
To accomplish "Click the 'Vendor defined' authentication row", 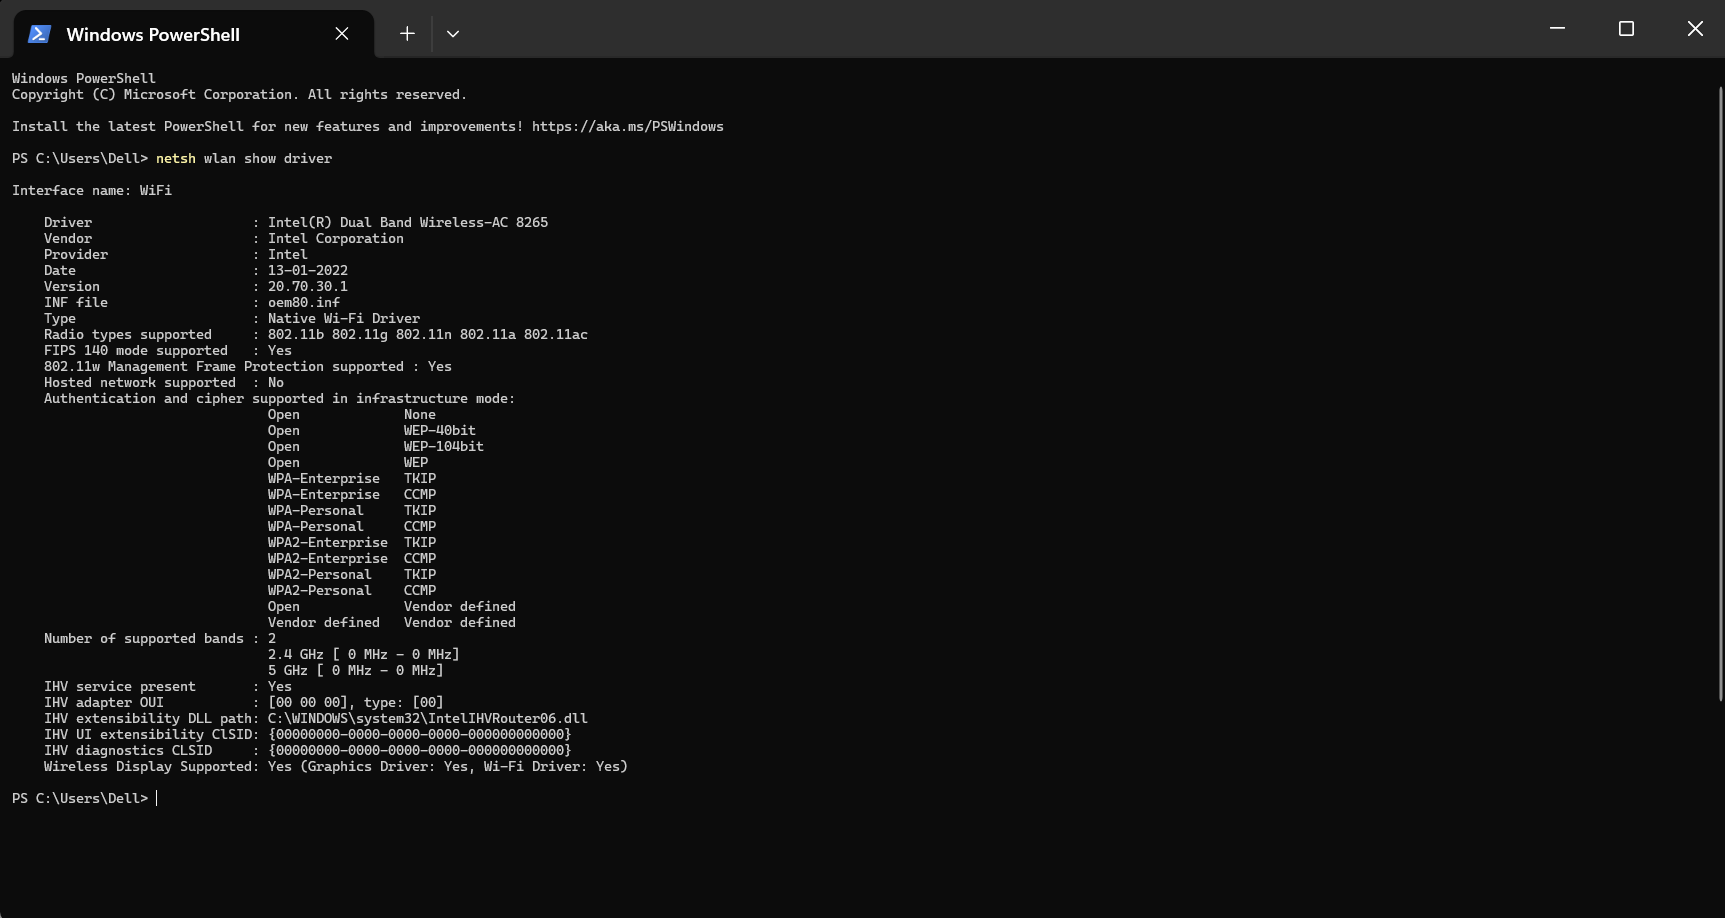I will click(x=392, y=623).
